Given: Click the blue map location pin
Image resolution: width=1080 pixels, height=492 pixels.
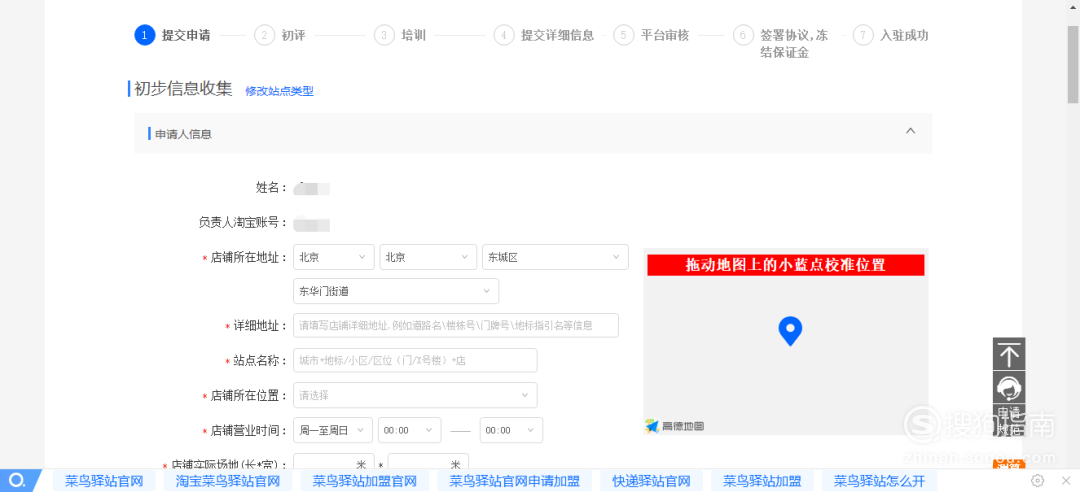Looking at the screenshot, I should 790,330.
